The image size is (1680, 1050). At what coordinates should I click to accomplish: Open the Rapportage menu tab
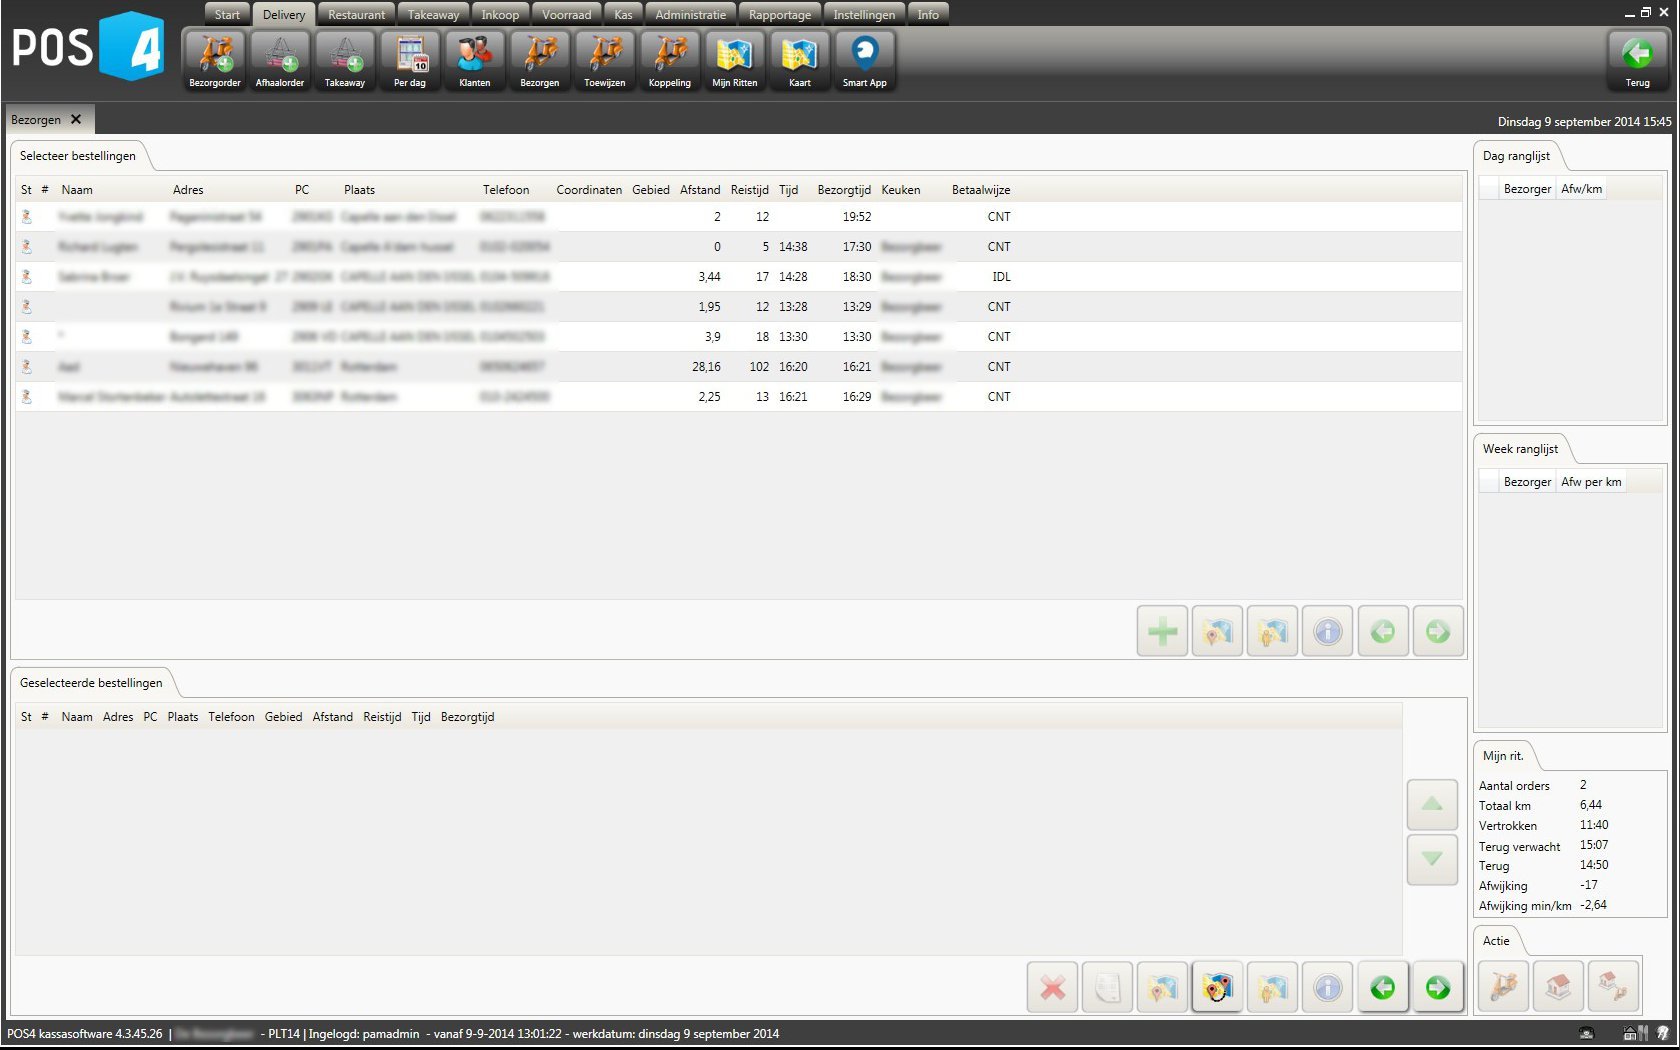tap(780, 15)
